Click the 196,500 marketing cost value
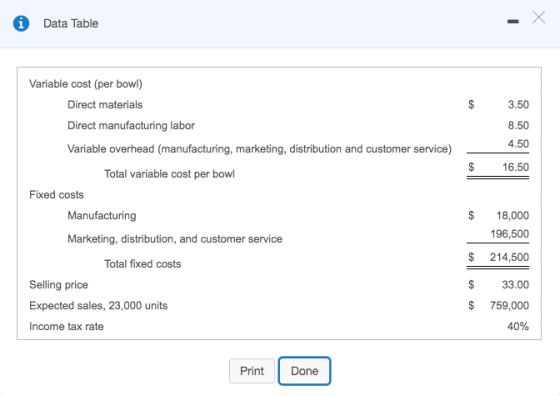The width and height of the screenshot is (560, 396). pos(510,234)
